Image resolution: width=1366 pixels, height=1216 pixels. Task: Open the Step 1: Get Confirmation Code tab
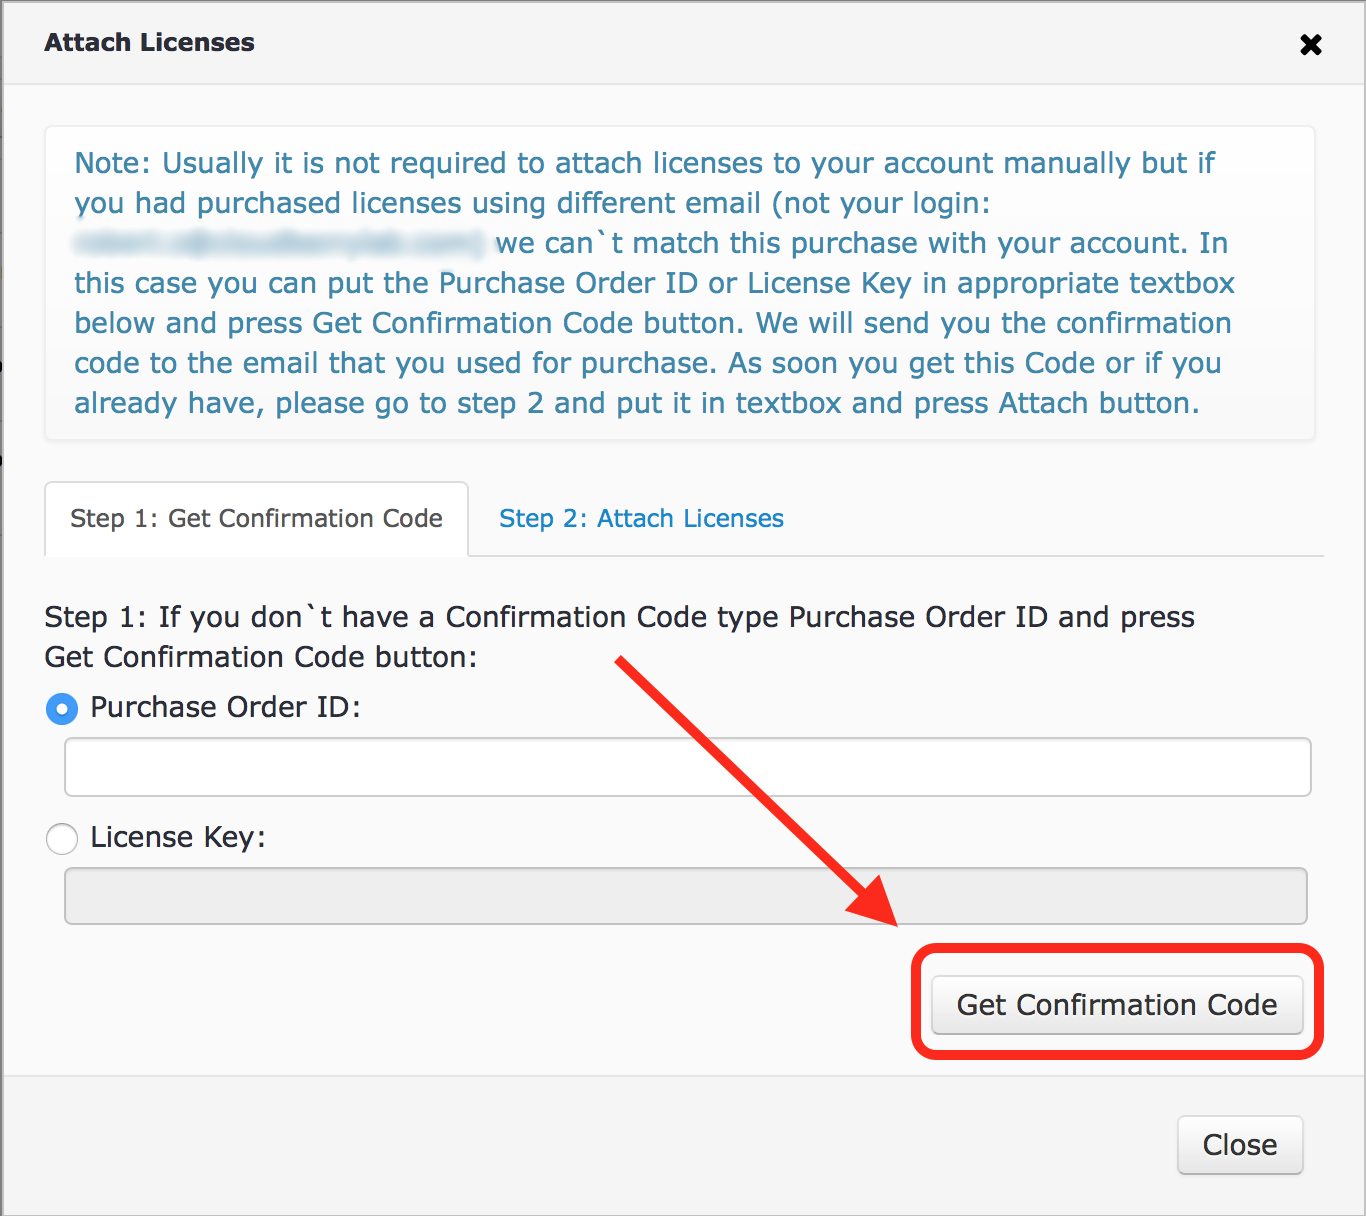(x=256, y=518)
